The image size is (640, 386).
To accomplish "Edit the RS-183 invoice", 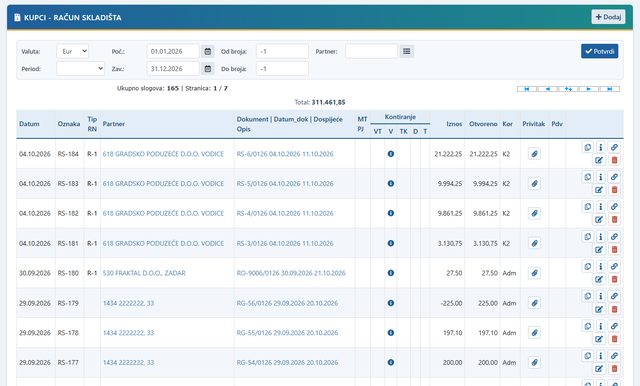I will (x=599, y=190).
